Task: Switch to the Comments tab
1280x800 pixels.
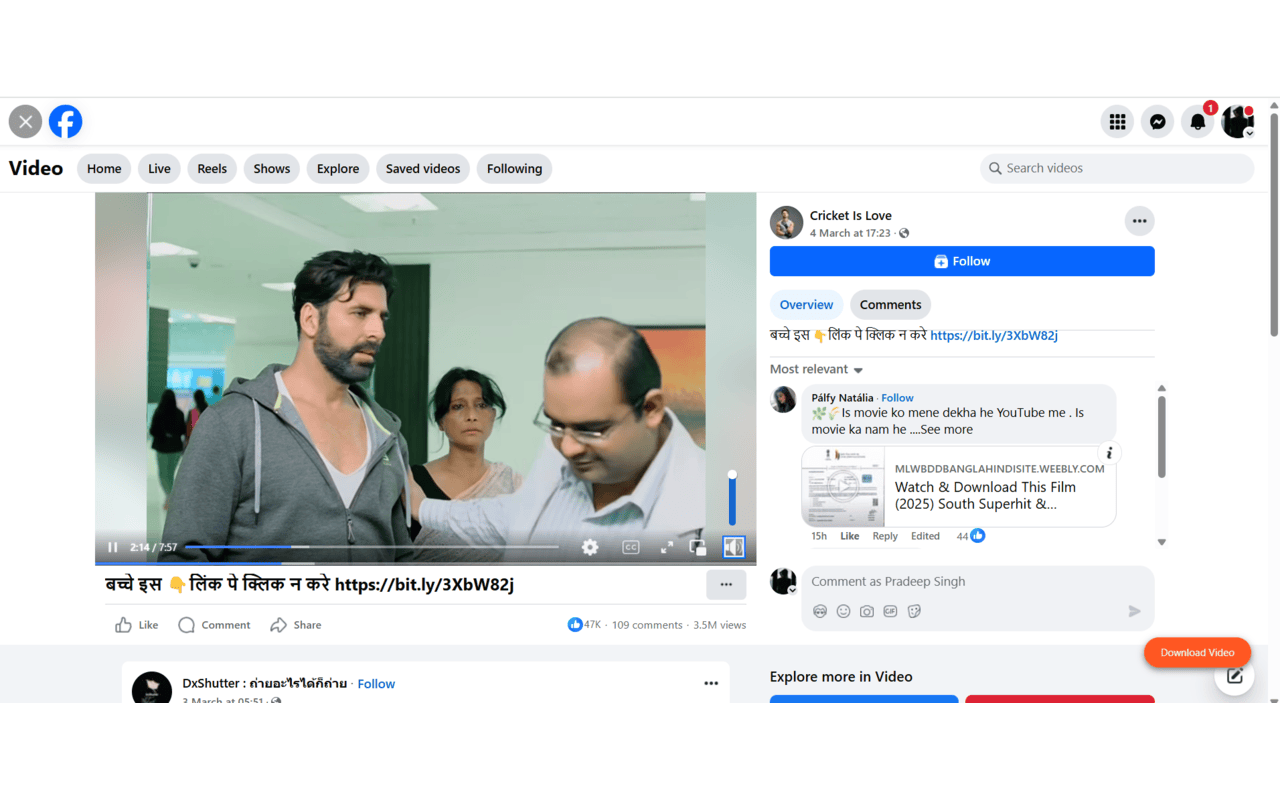Action: pos(890,305)
